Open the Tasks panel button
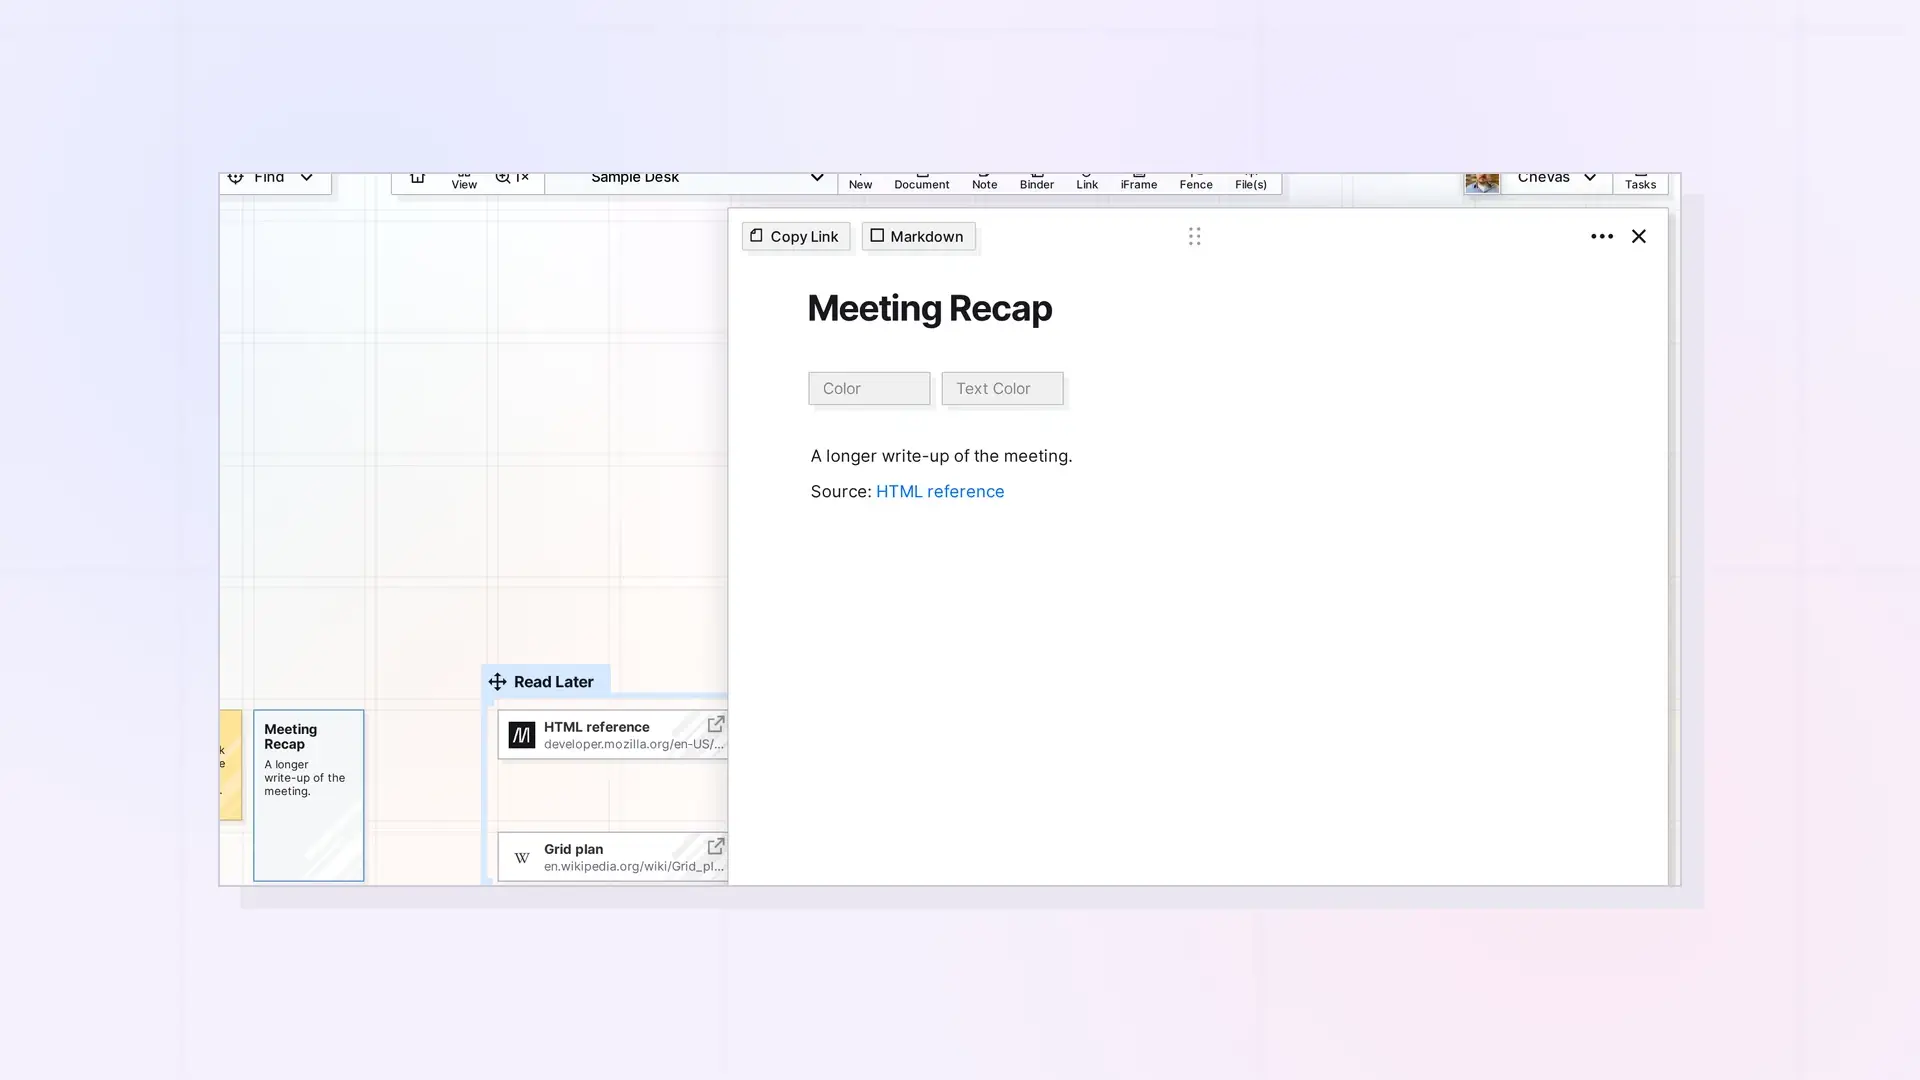Image resolution: width=1920 pixels, height=1080 pixels. (1640, 182)
